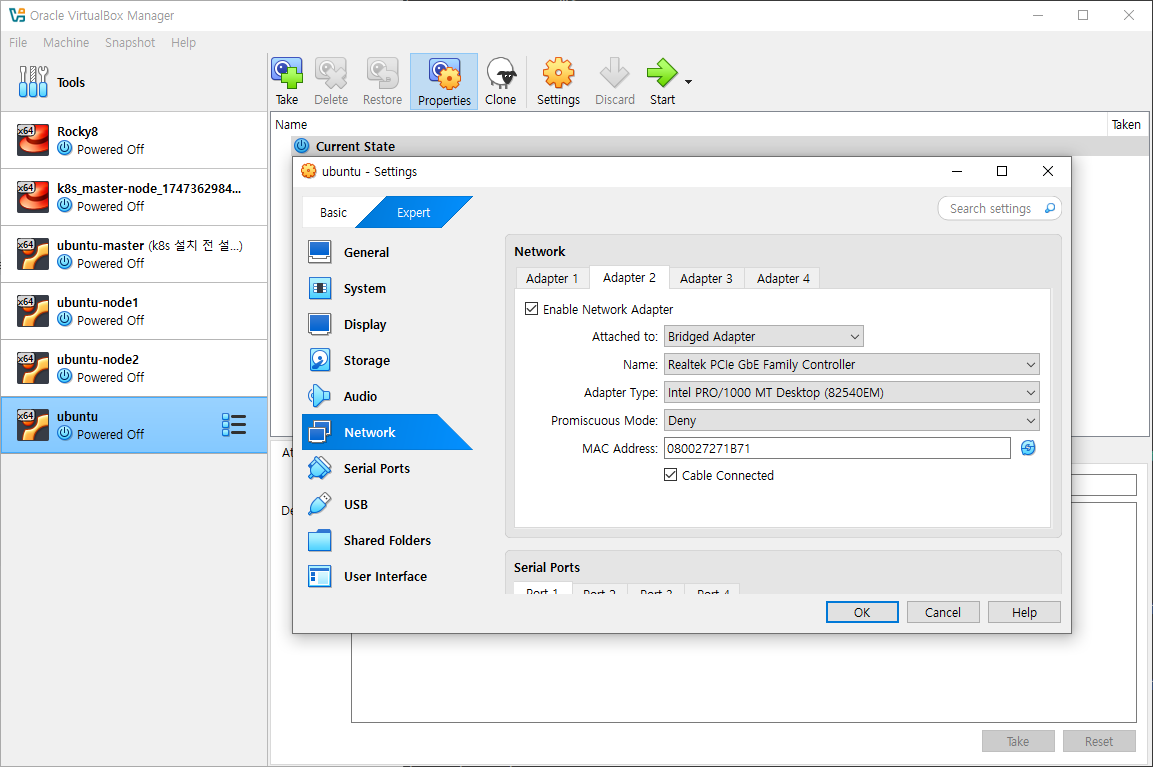Switch to the Adapter 3 tab
1153x767 pixels.
tap(706, 278)
